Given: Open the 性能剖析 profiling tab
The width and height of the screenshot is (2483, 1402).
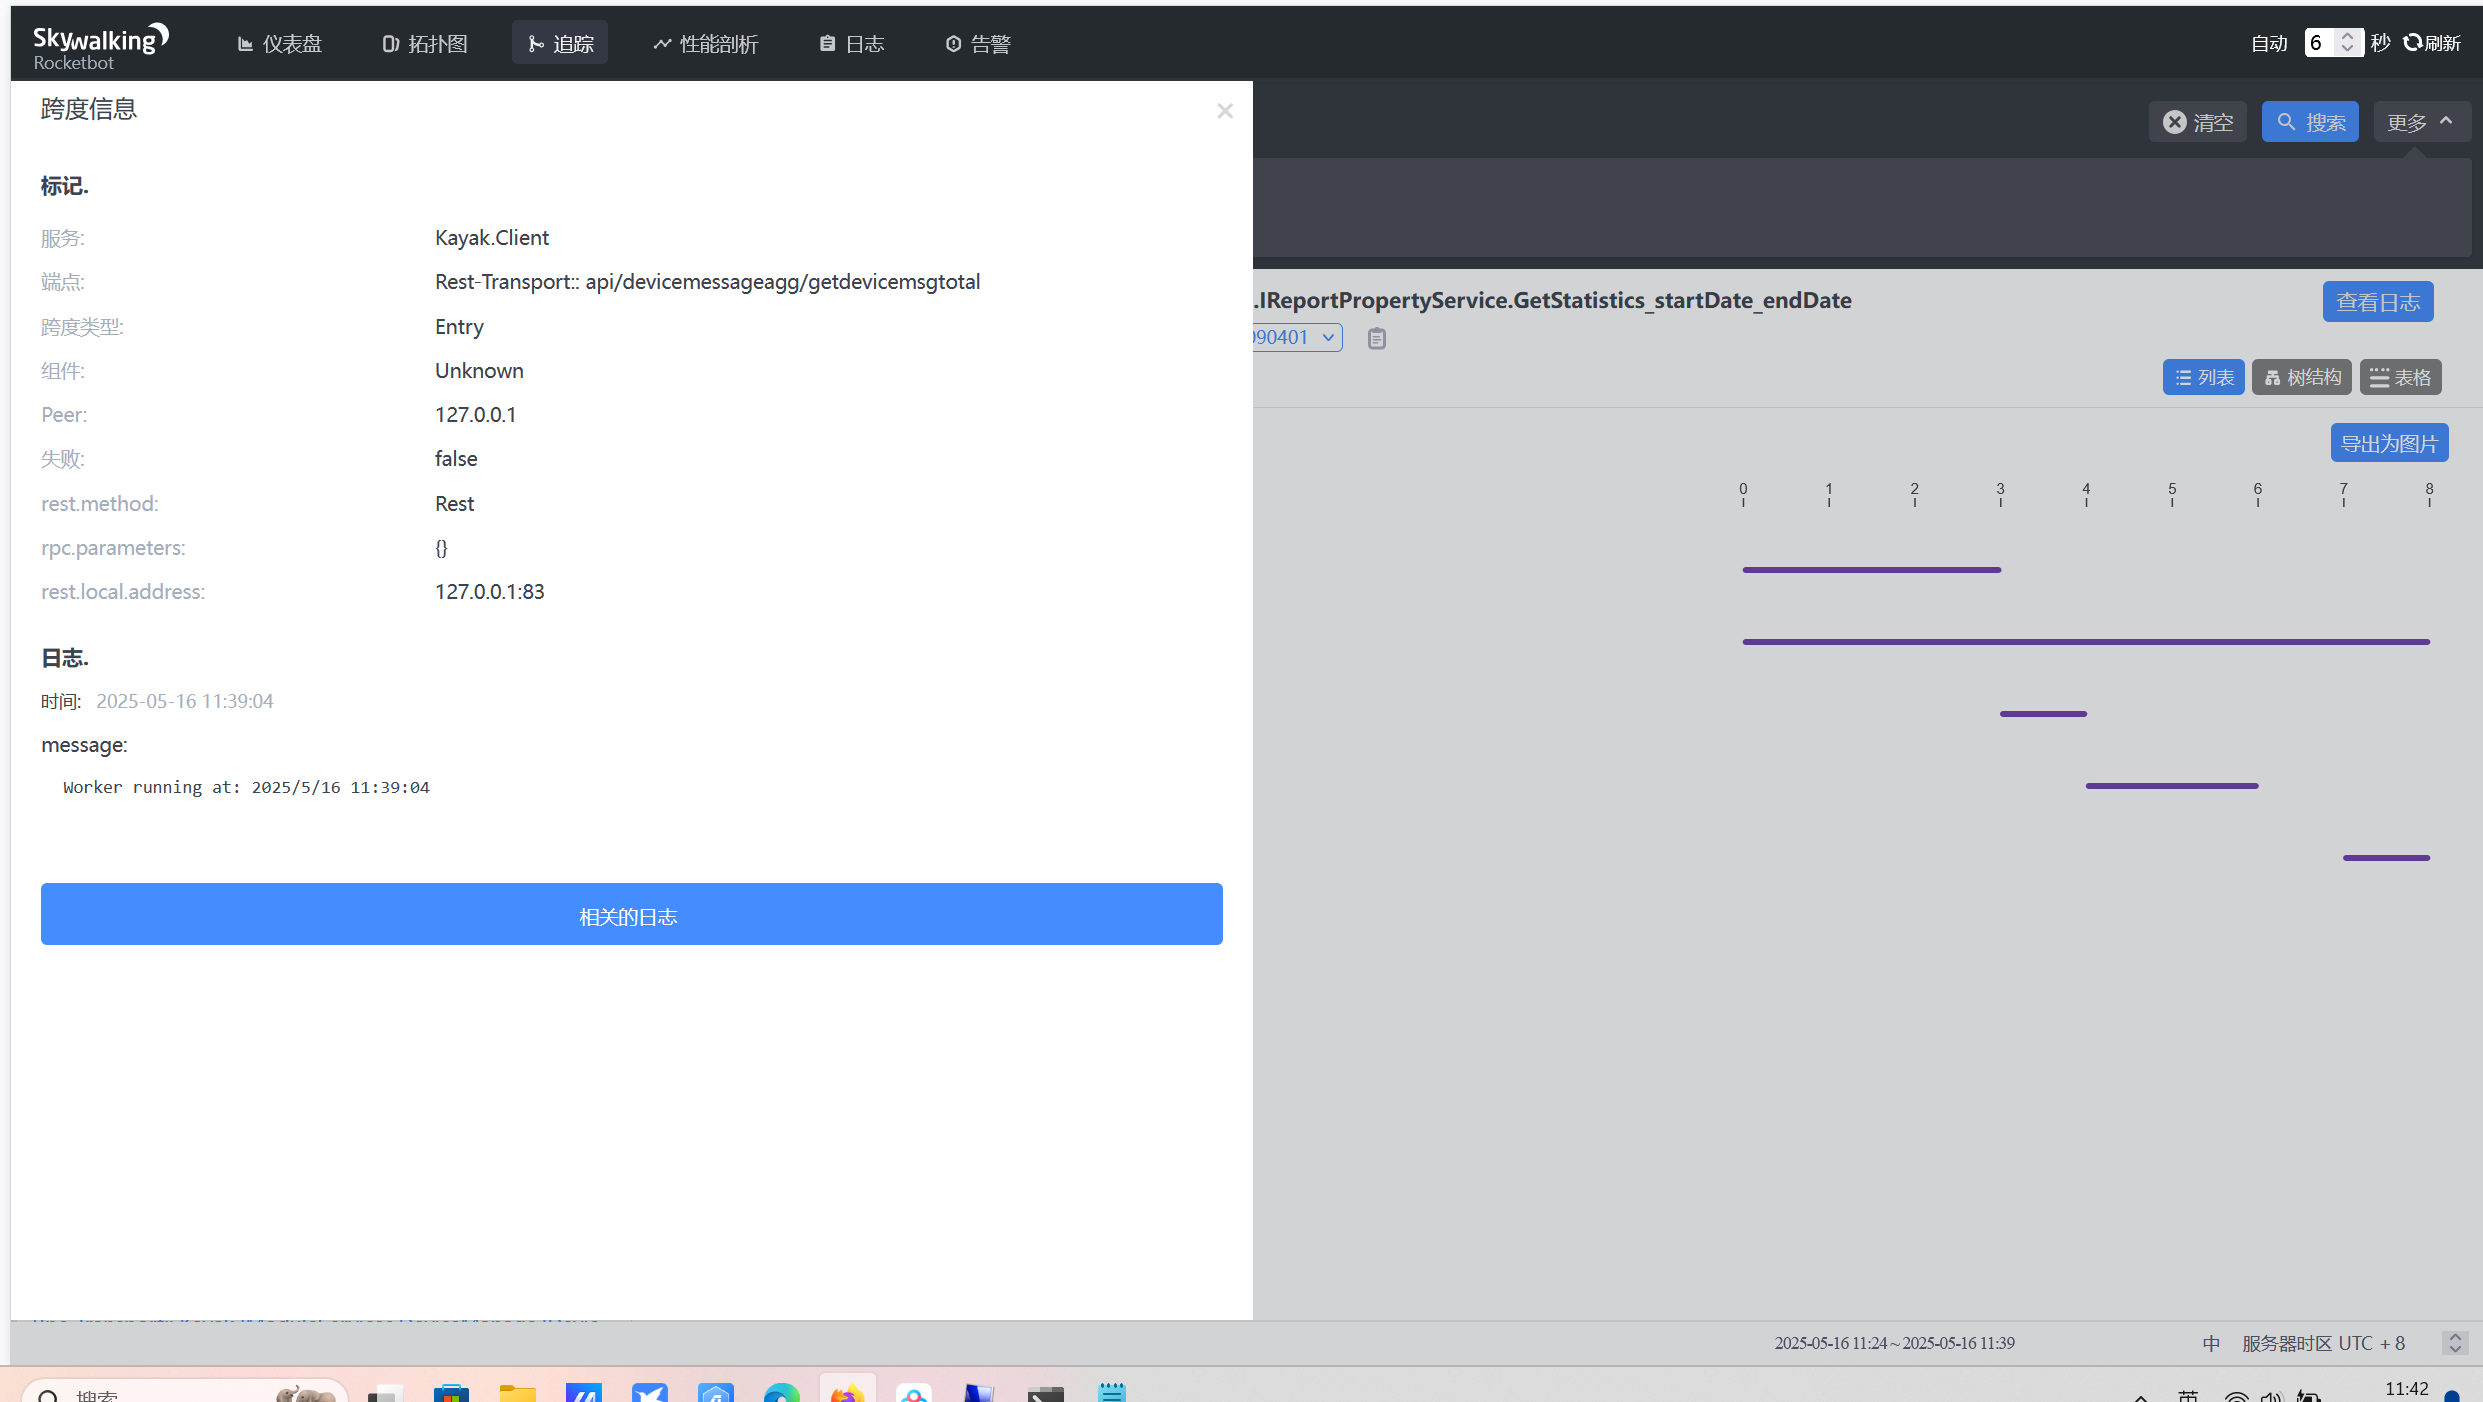Looking at the screenshot, I should click(x=705, y=44).
